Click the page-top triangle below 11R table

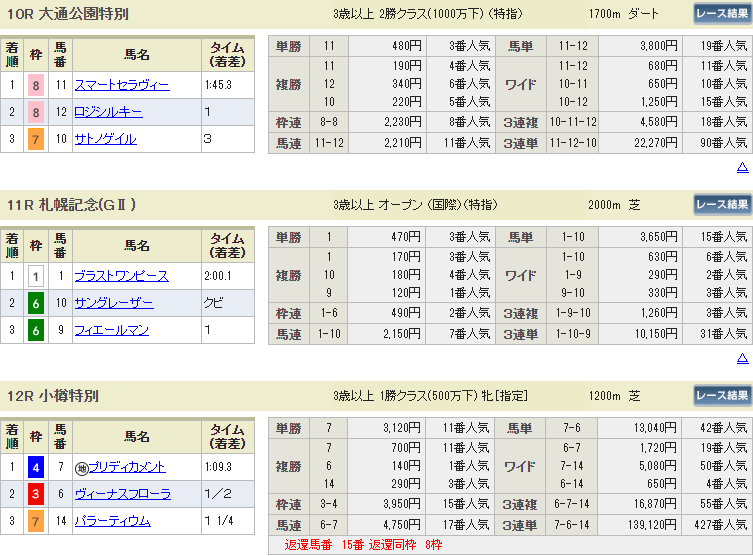pos(742,358)
